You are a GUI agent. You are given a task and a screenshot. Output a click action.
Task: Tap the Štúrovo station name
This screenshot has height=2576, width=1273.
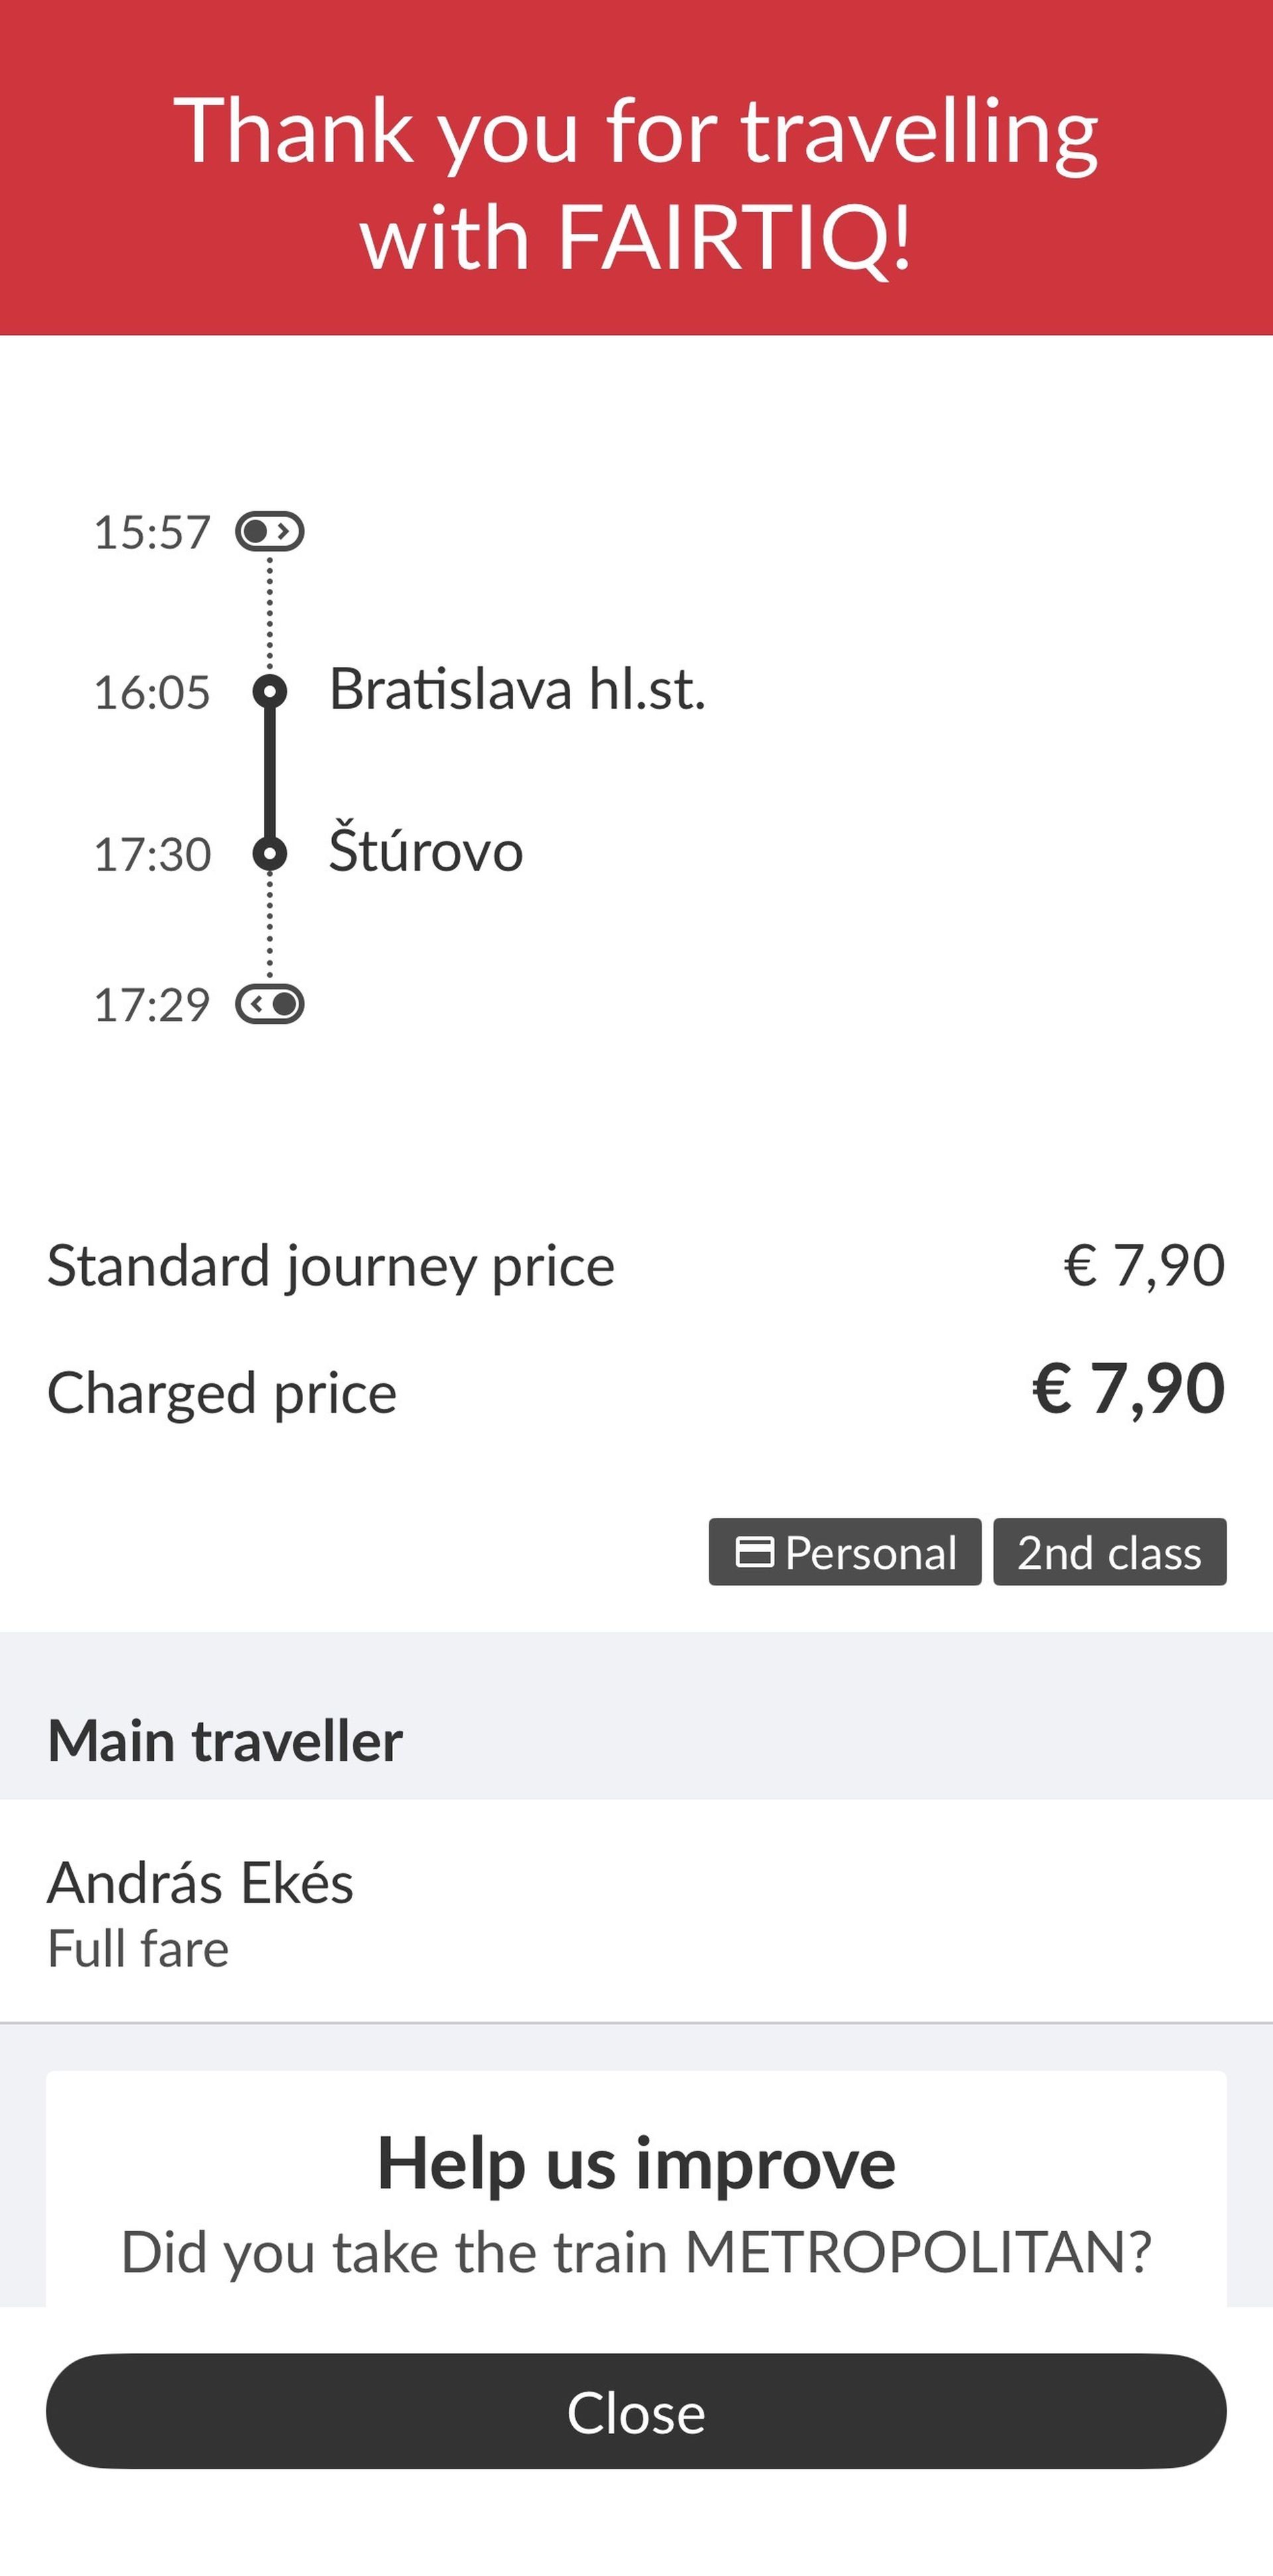(426, 852)
